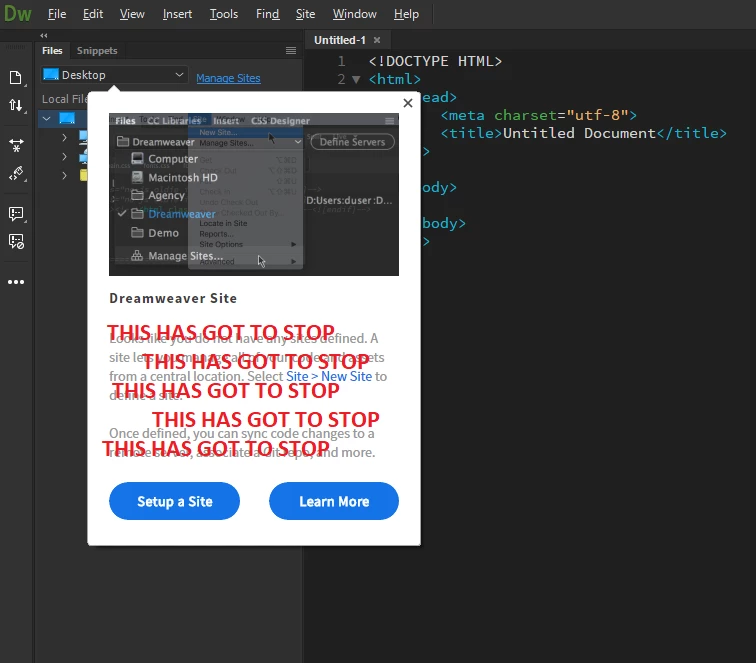Open the Desktop site dropdown
This screenshot has height=663, width=756.
pos(114,75)
